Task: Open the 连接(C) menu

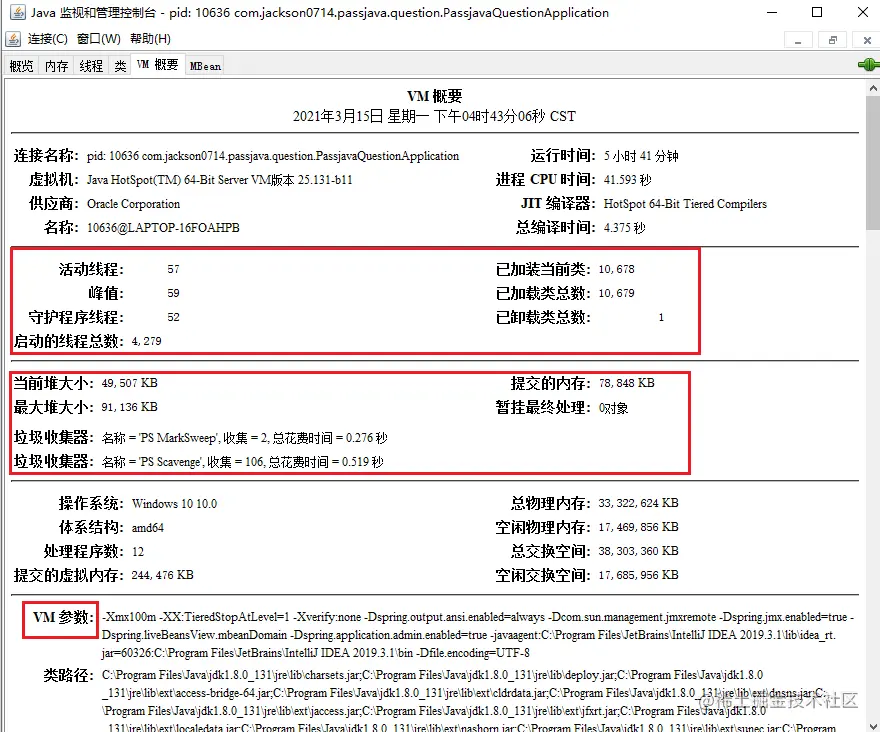Action: click(48, 39)
